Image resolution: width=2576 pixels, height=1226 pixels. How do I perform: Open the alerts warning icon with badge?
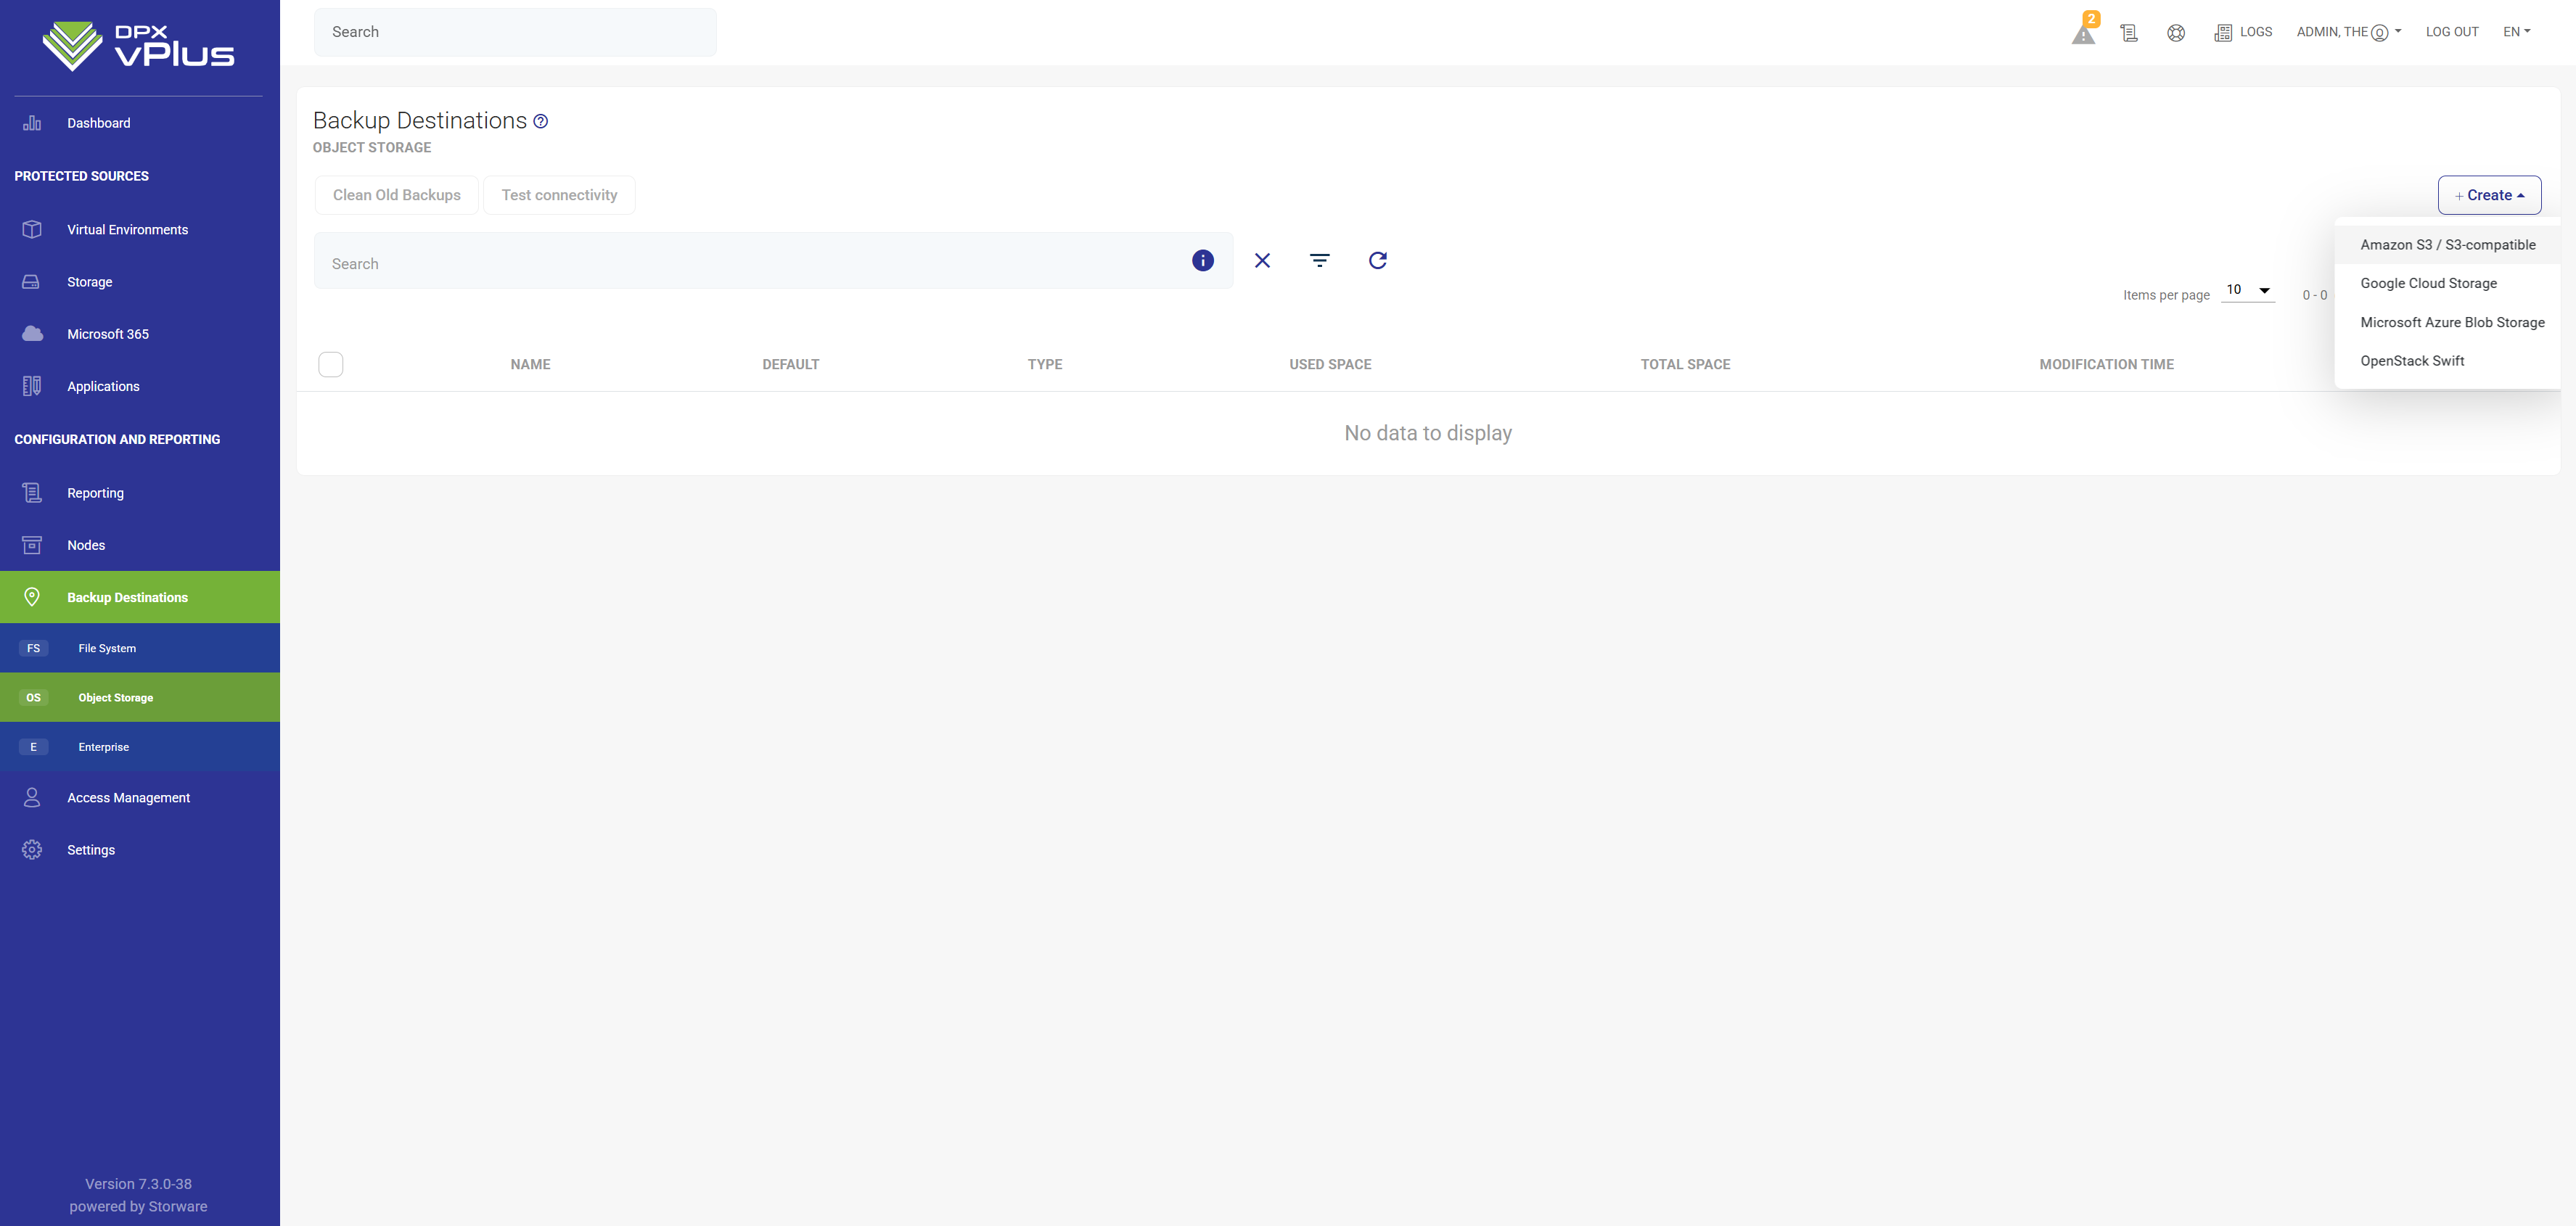(x=2083, y=33)
